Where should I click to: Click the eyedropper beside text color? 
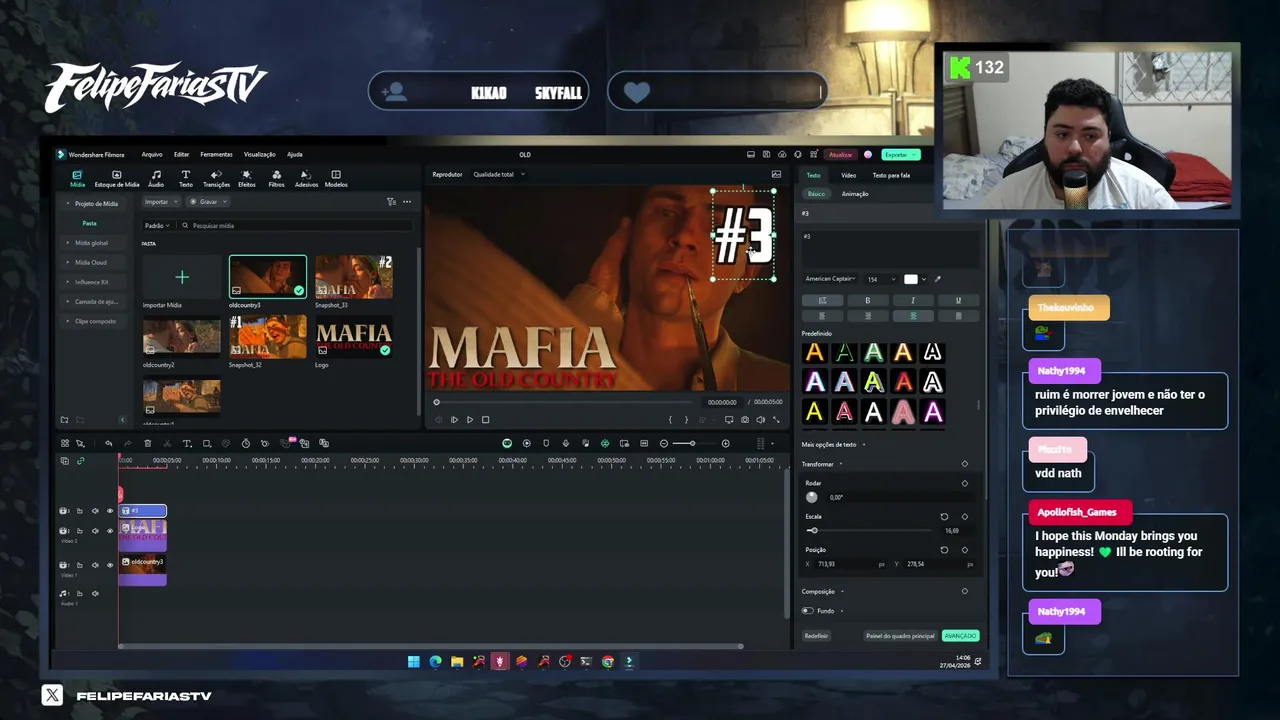[x=937, y=279]
